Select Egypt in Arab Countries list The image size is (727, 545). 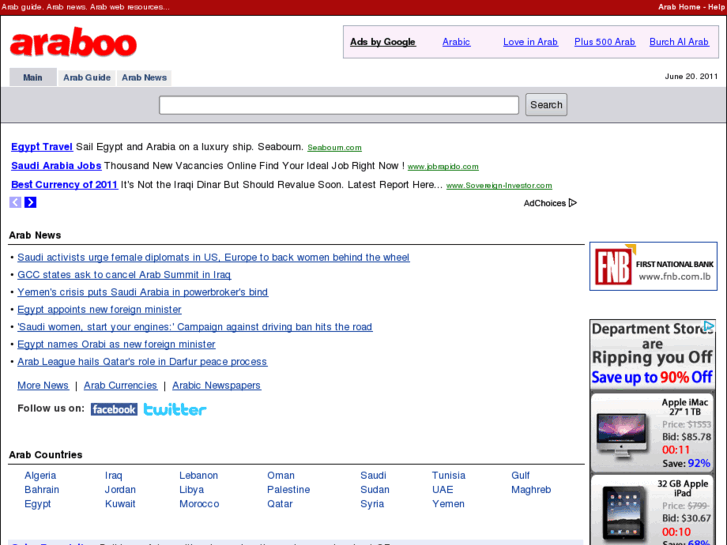coord(38,504)
